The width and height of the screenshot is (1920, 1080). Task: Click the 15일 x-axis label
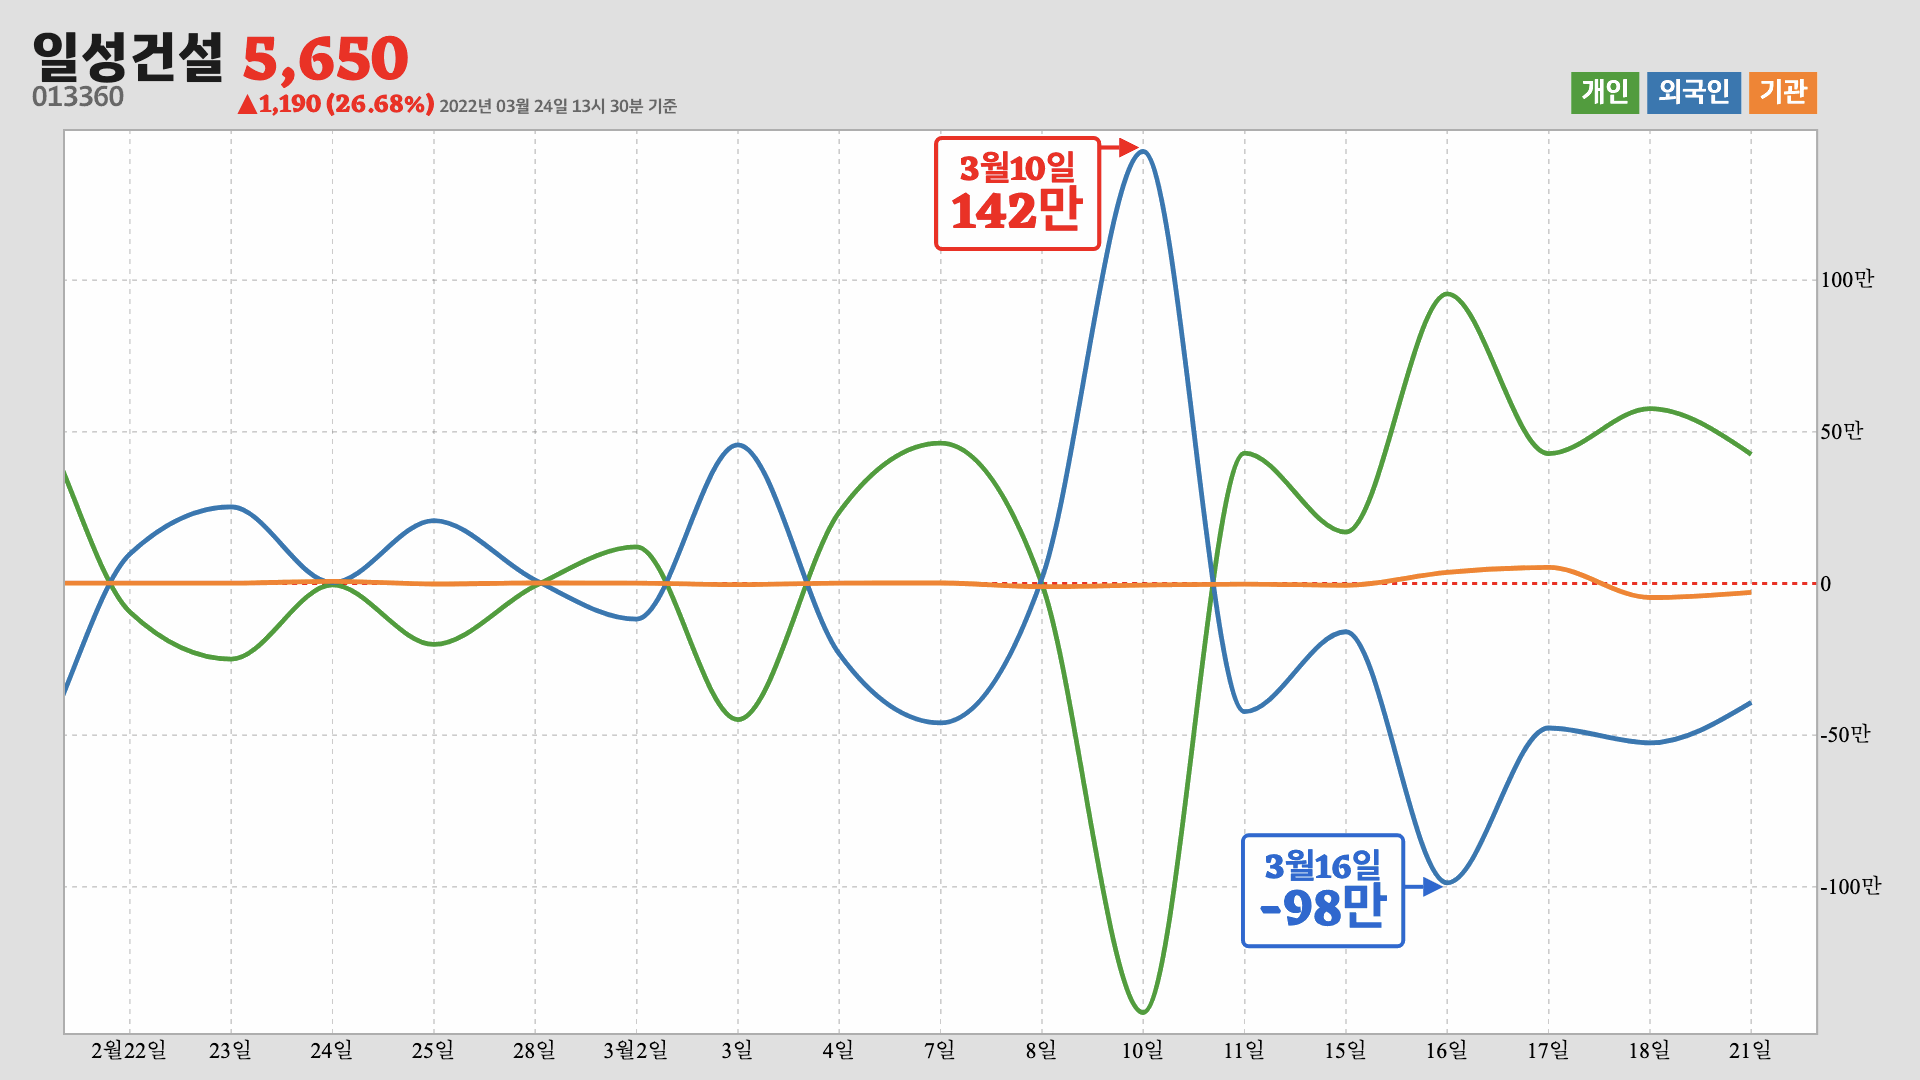click(x=1345, y=1050)
